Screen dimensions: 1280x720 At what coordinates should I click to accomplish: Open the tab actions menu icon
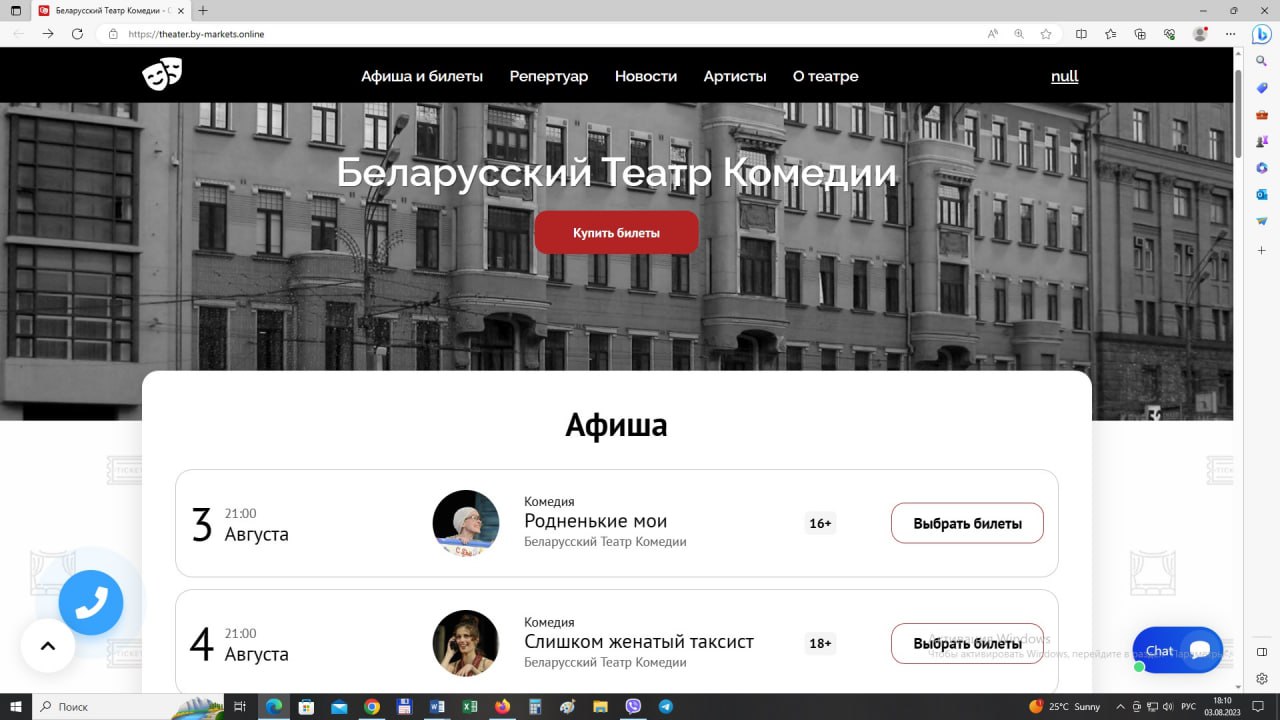(x=16, y=10)
